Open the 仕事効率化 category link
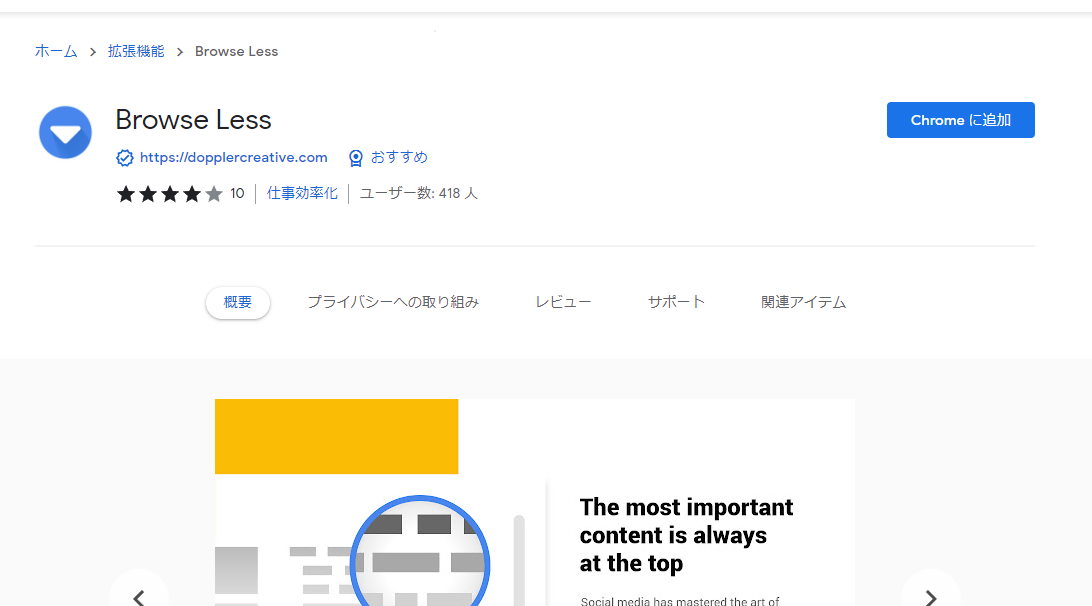The height and width of the screenshot is (606, 1092). (302, 193)
